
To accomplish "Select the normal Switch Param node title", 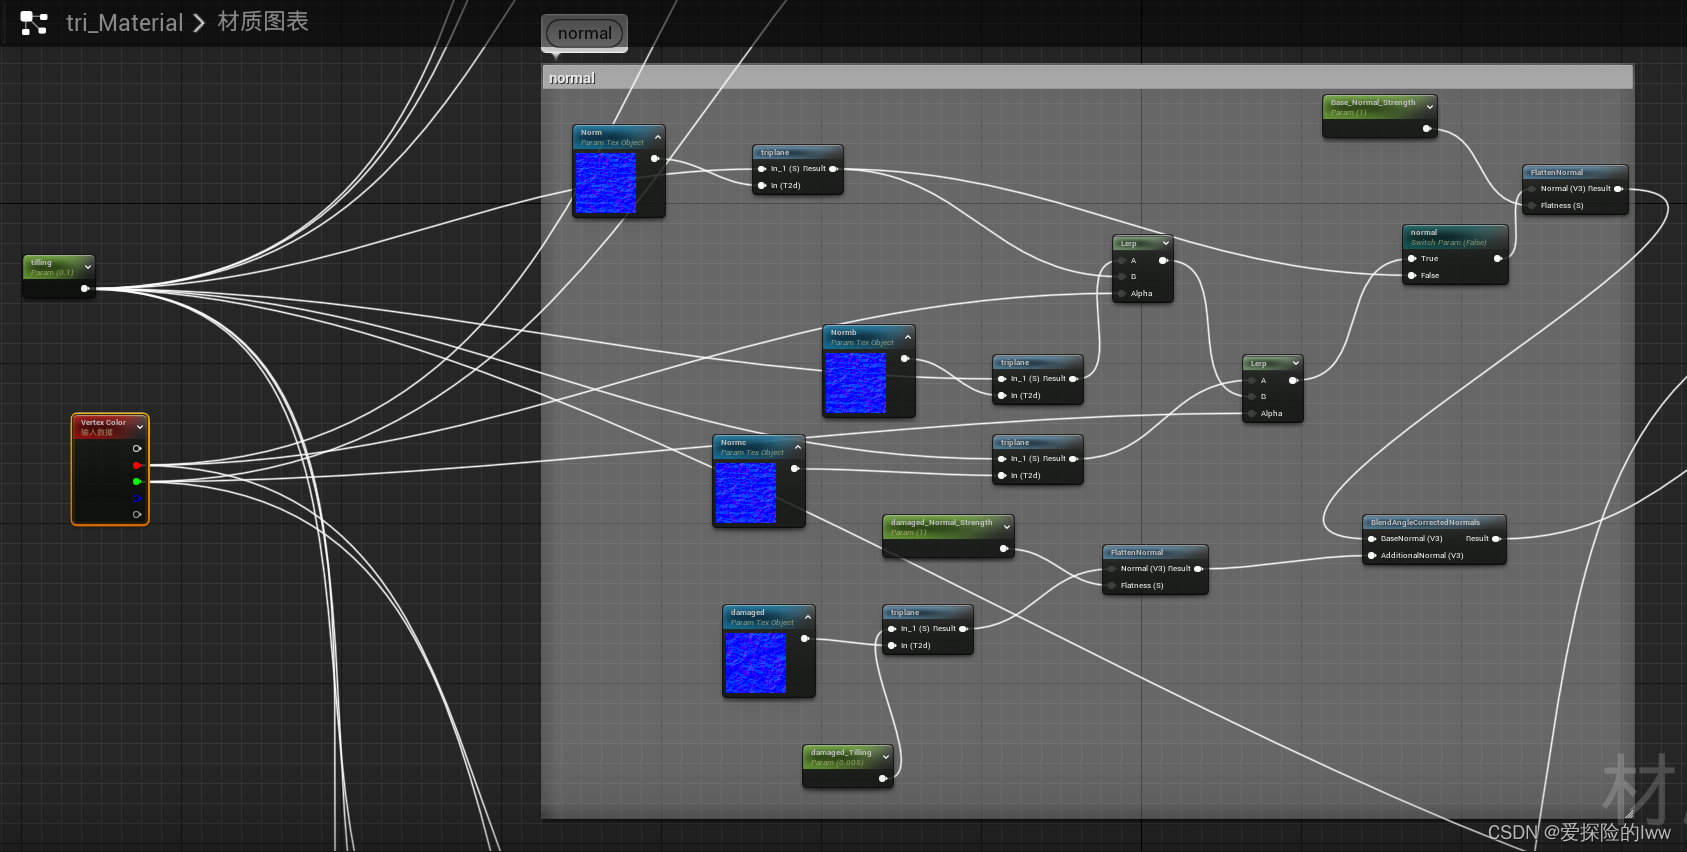I will click(x=1424, y=232).
